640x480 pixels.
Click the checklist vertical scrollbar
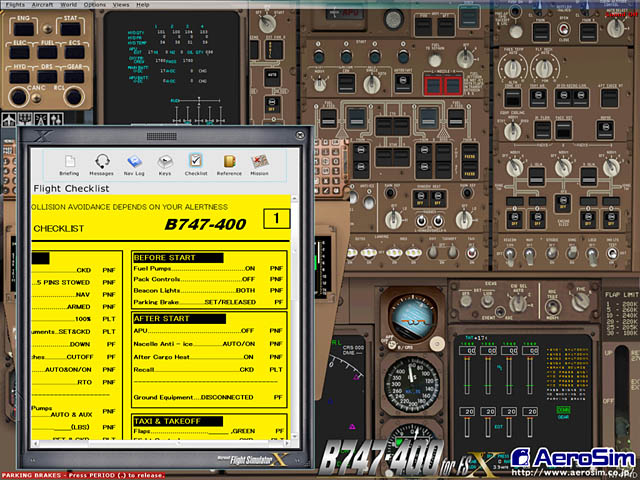click(x=295, y=320)
